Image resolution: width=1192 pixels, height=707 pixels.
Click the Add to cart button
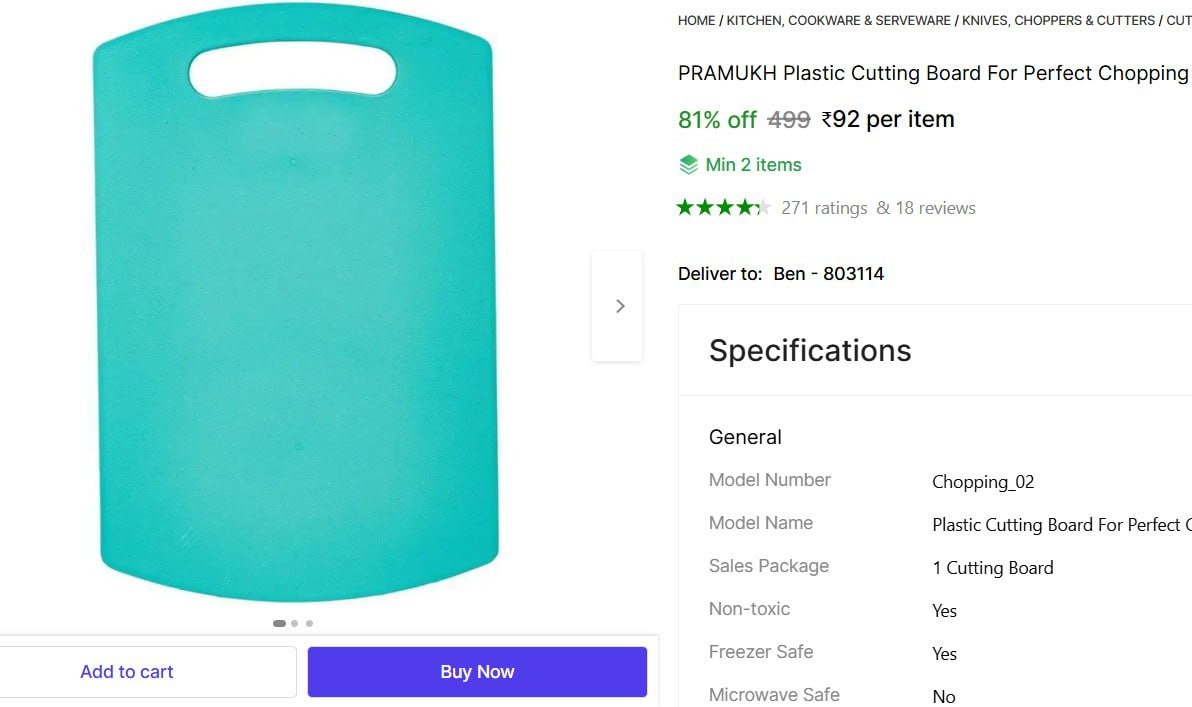126,671
